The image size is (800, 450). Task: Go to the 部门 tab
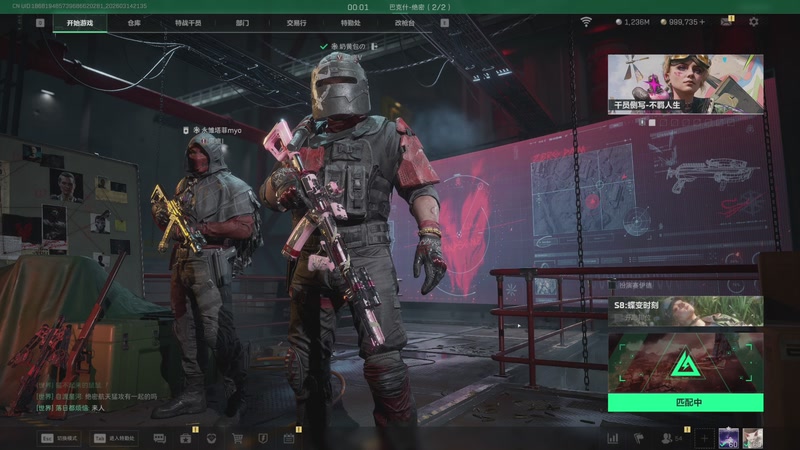(242, 23)
